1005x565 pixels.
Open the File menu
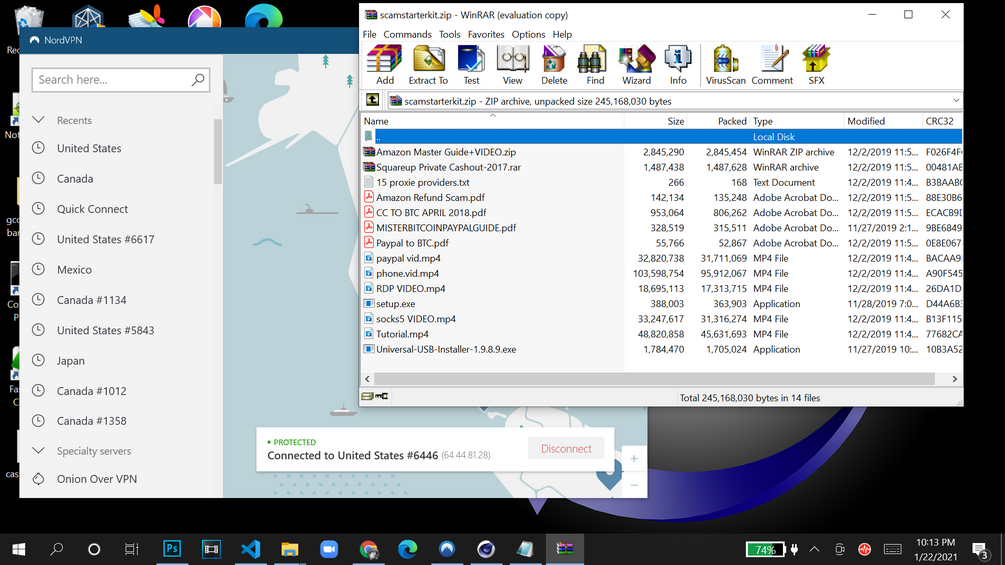click(370, 34)
